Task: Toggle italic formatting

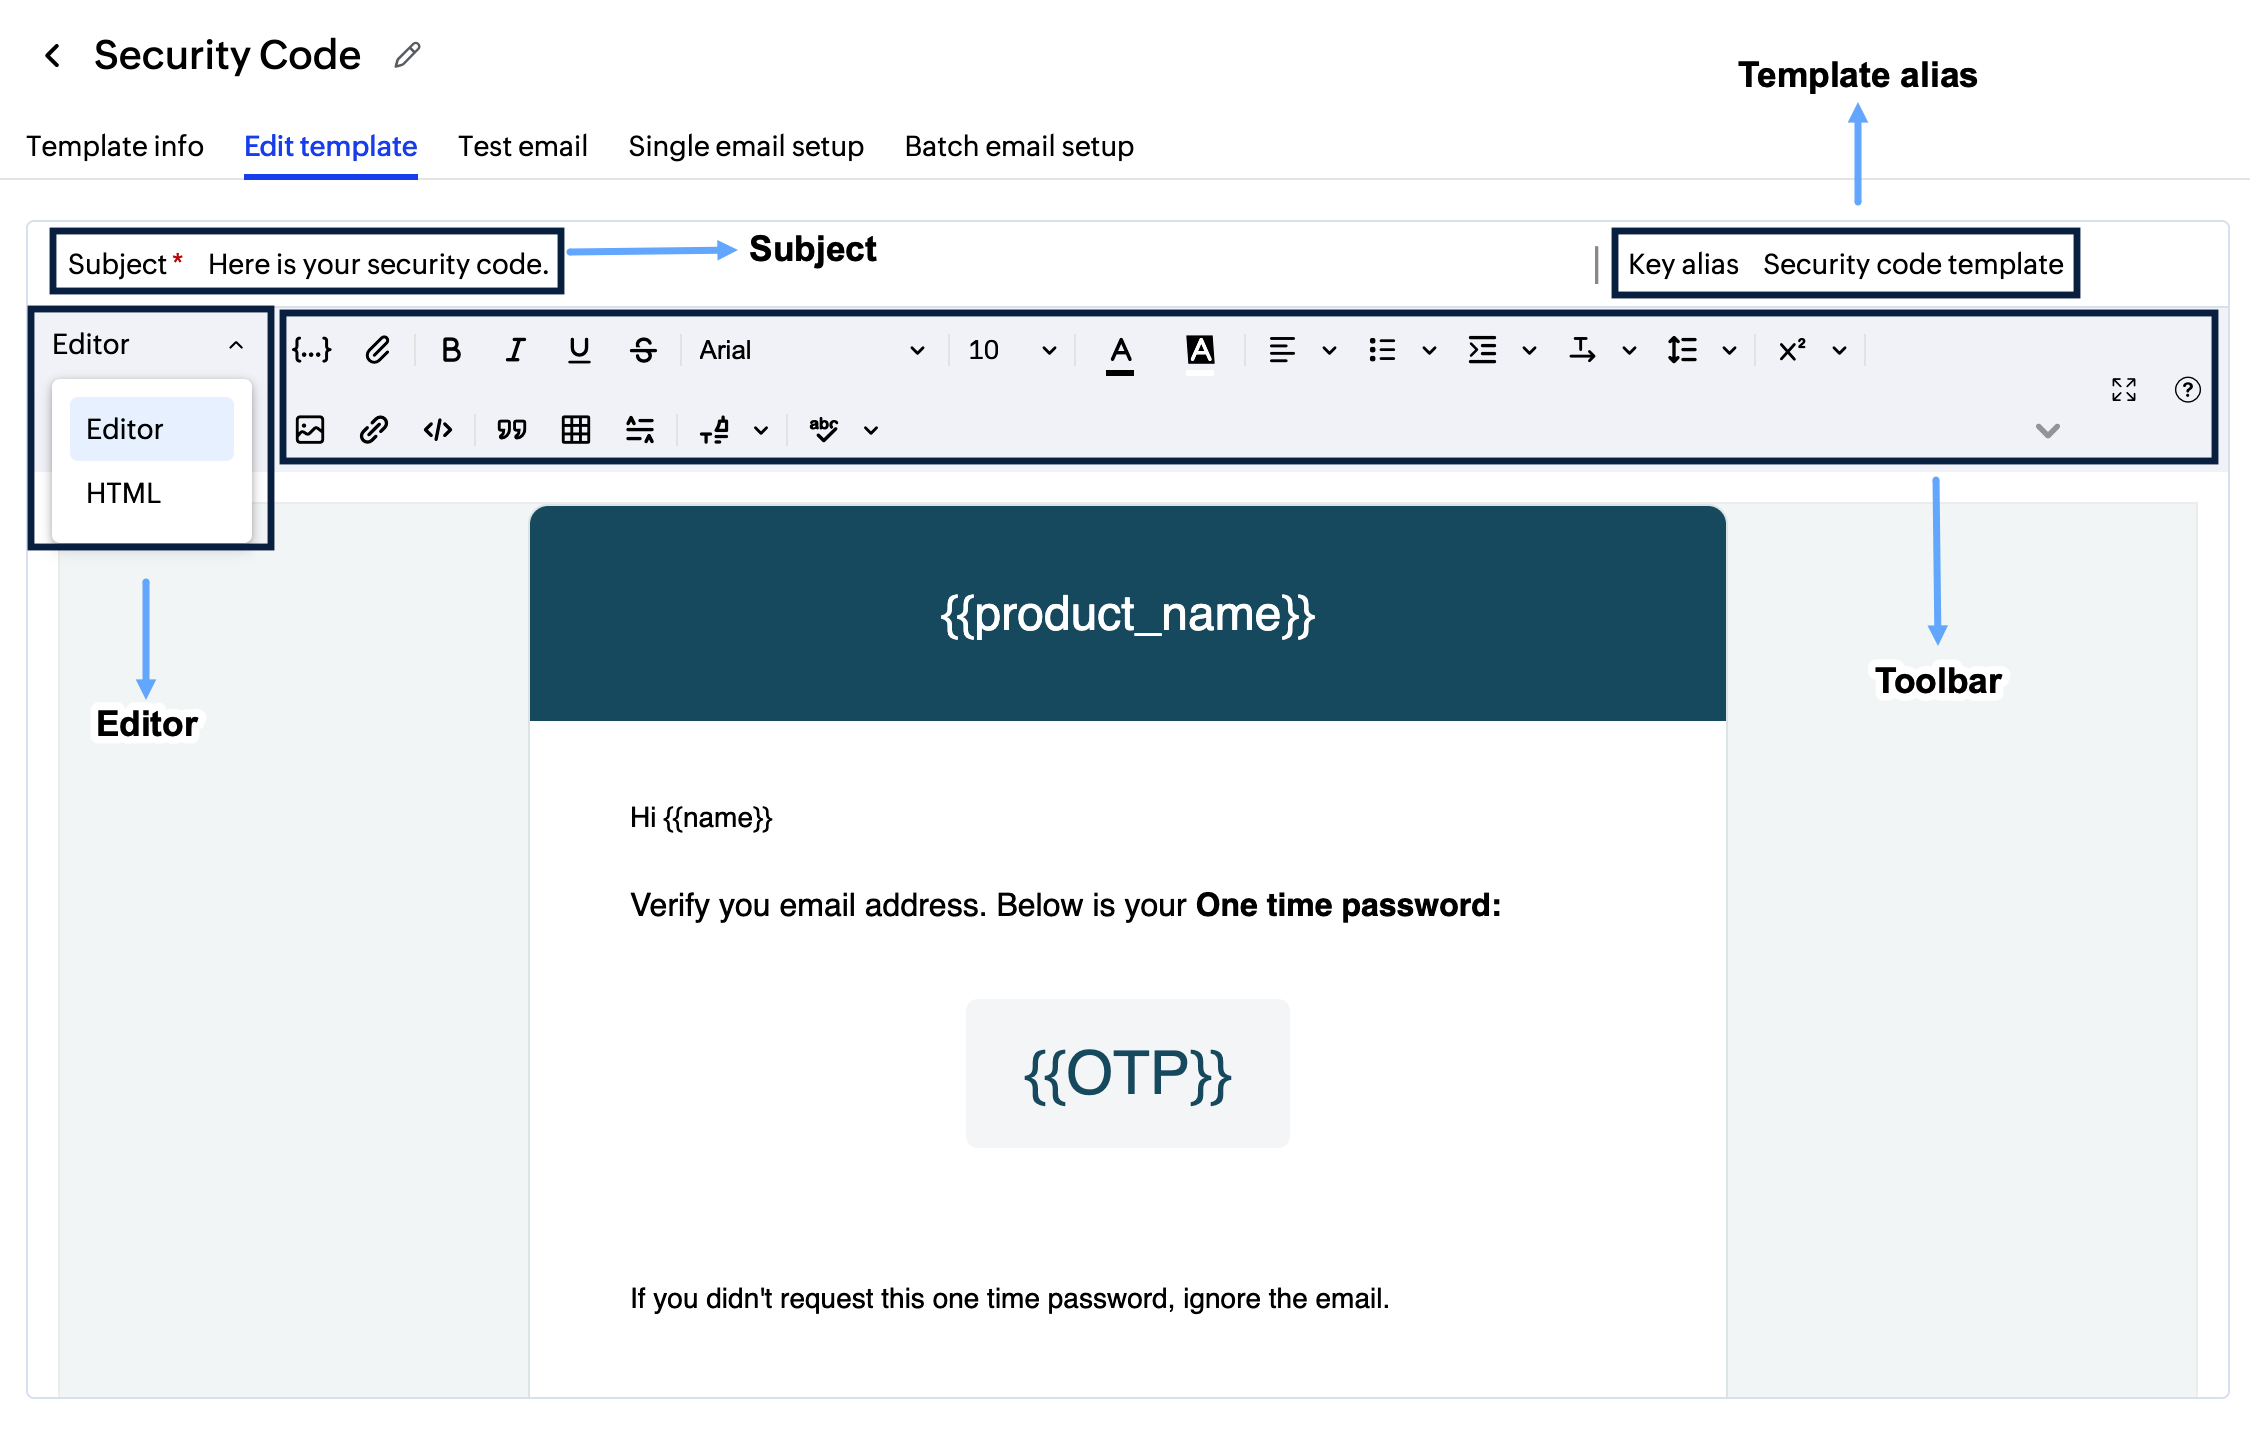Action: 516,349
